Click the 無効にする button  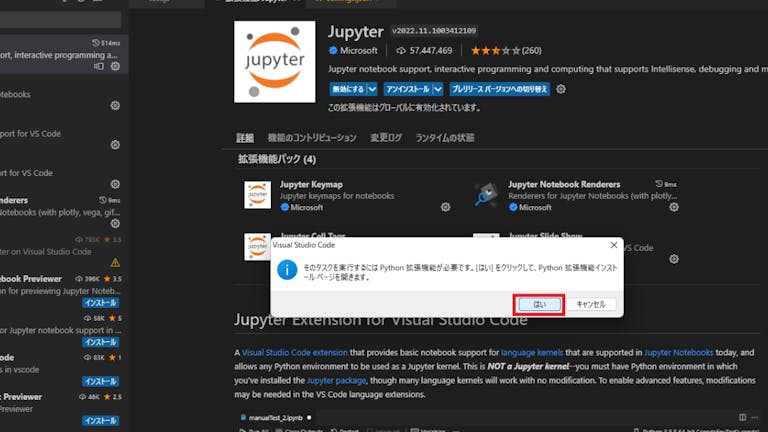[x=348, y=89]
